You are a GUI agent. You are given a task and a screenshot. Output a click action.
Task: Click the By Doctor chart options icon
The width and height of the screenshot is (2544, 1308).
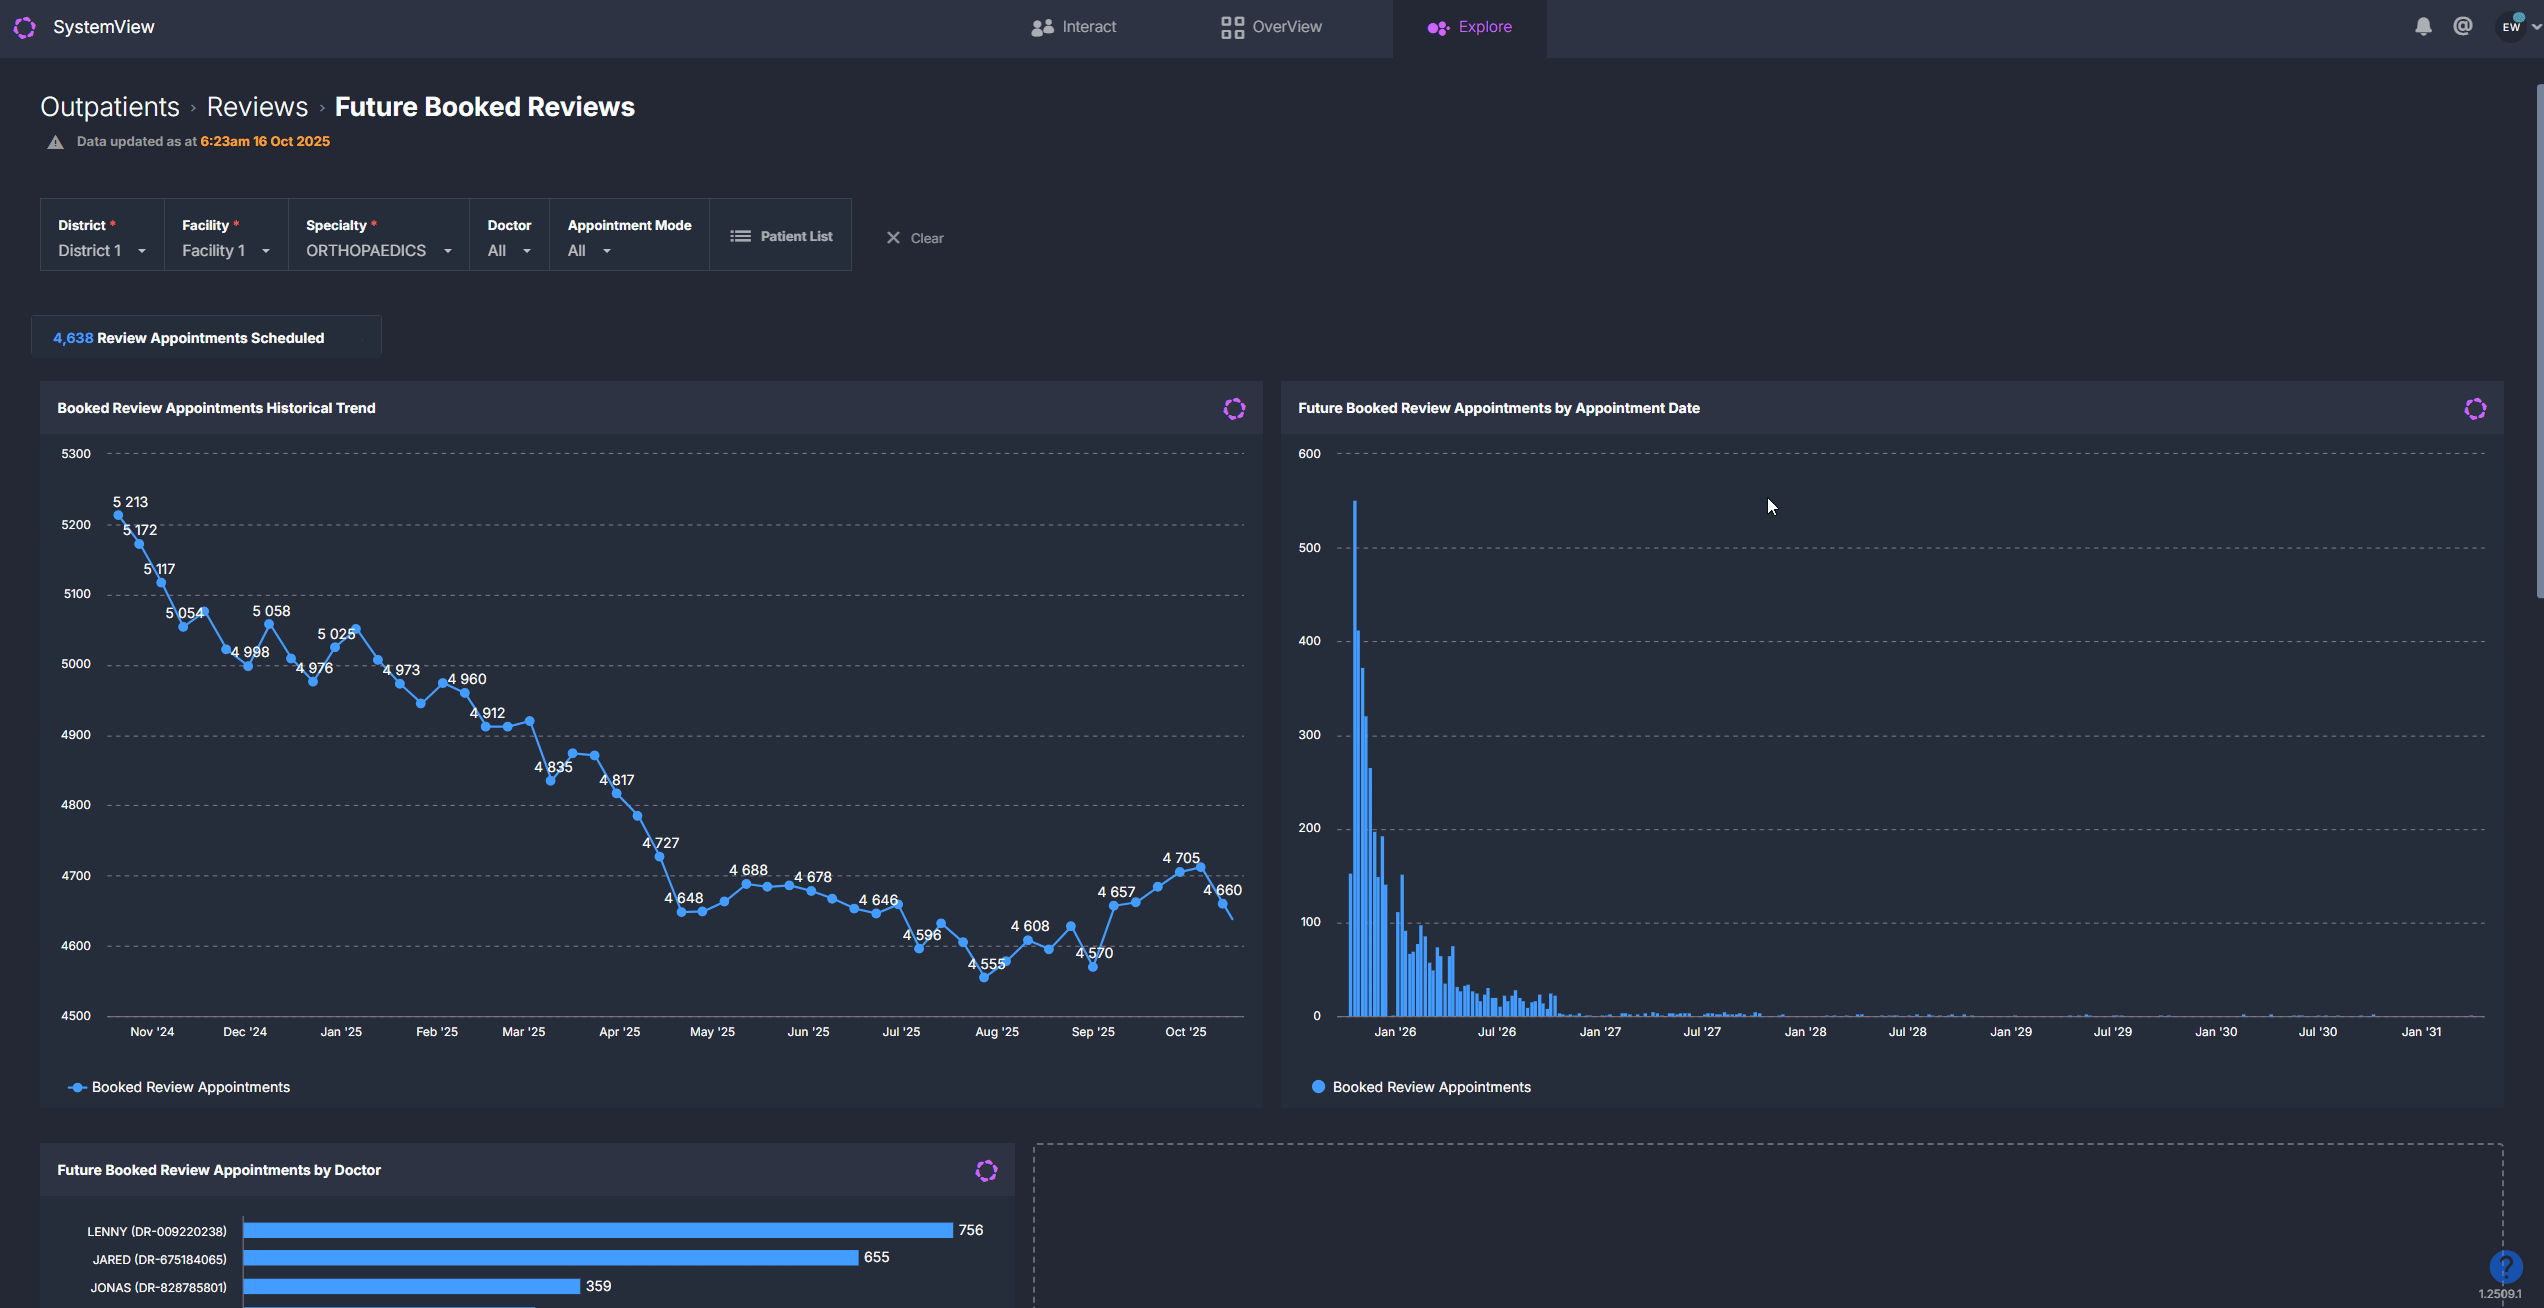(986, 1170)
